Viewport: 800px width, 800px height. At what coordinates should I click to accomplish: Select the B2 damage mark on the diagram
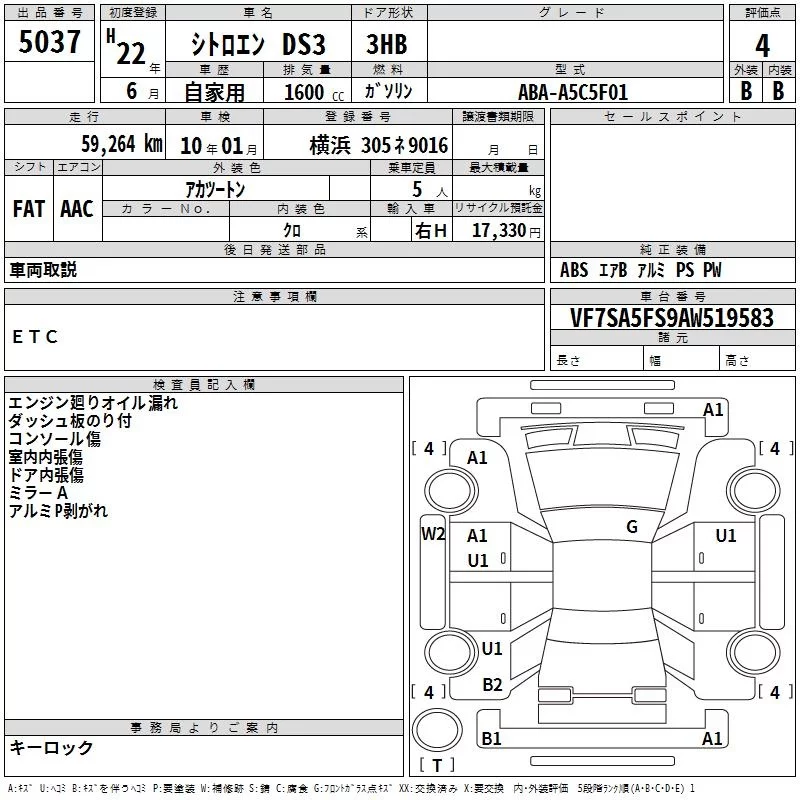point(492,685)
